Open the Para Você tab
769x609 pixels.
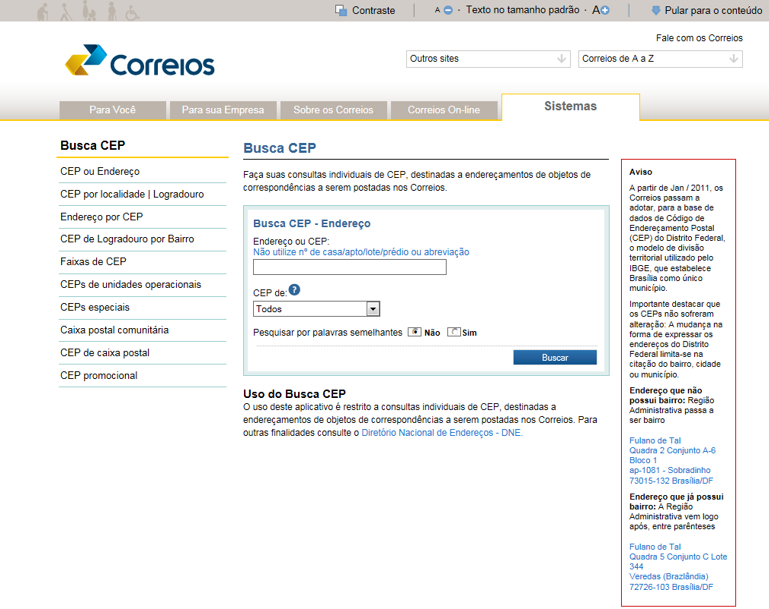[112, 110]
